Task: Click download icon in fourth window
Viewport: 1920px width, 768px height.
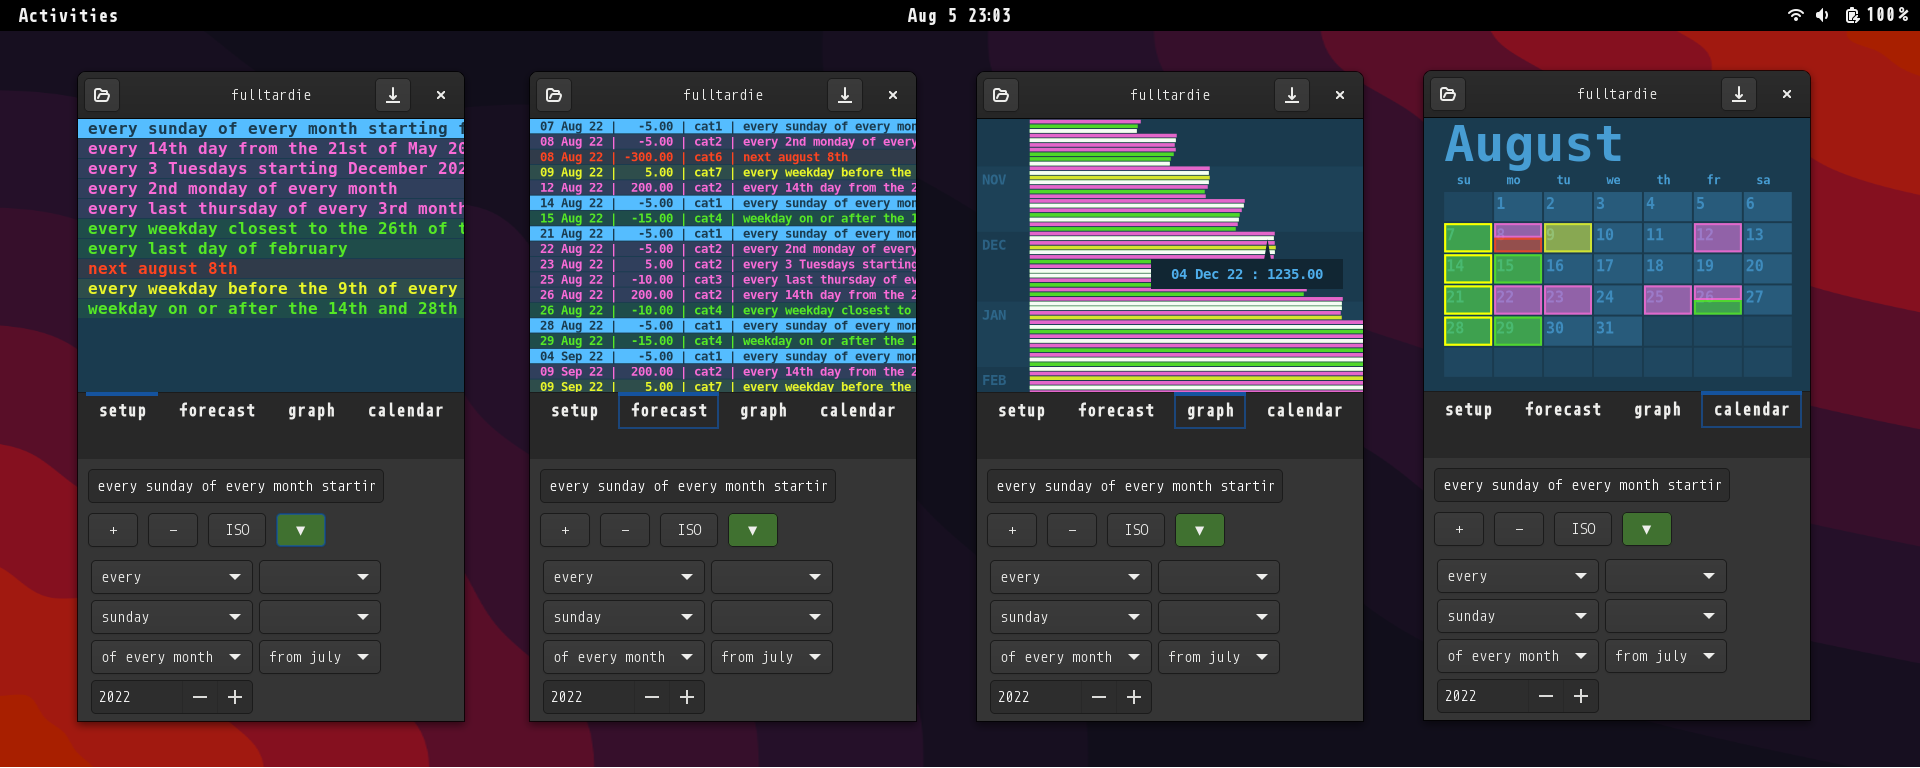Action: [x=1739, y=94]
